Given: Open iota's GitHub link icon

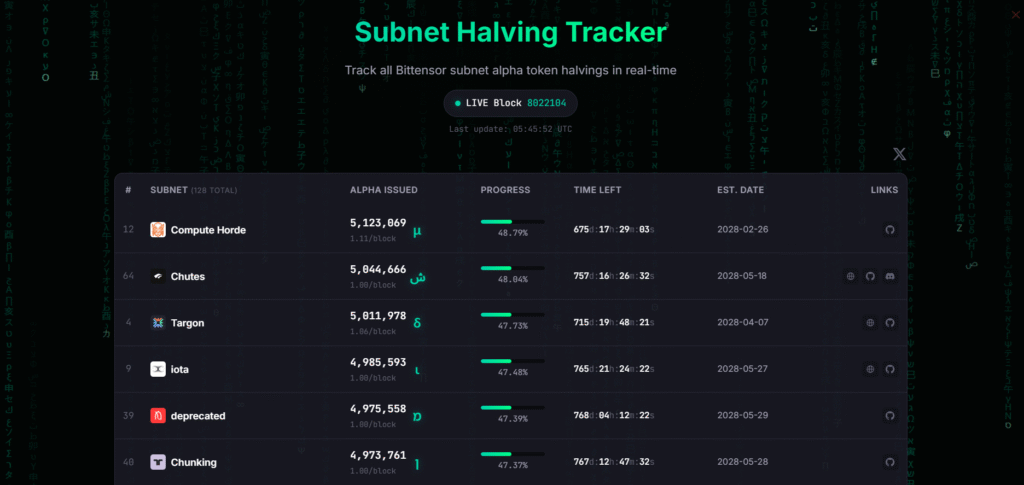Looking at the screenshot, I should coord(890,369).
